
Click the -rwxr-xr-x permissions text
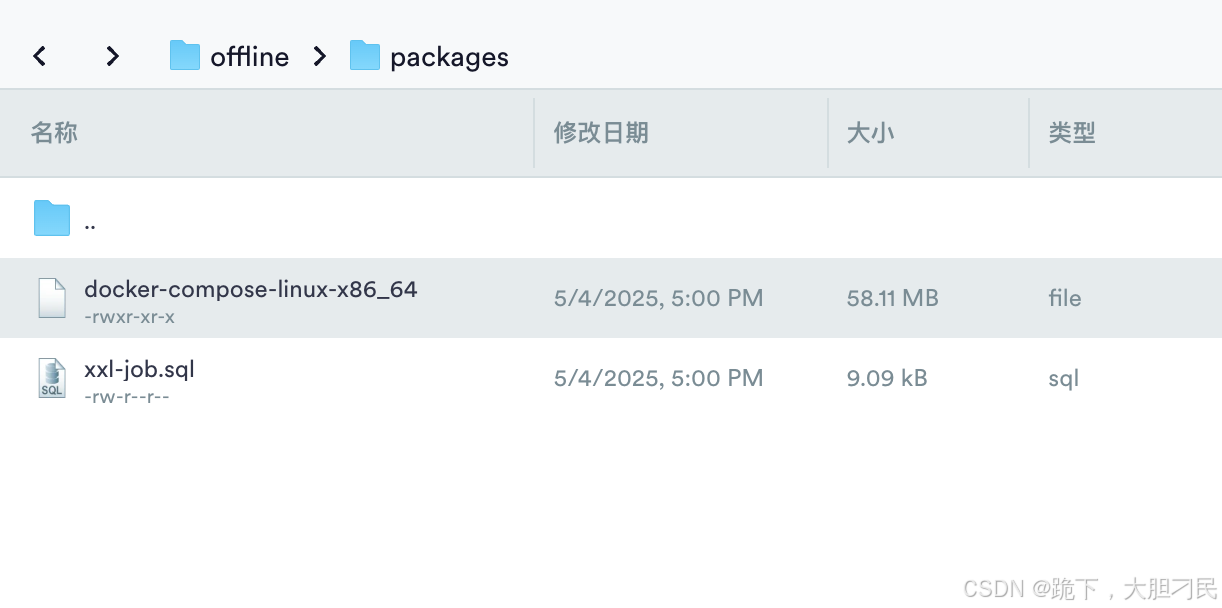(129, 317)
